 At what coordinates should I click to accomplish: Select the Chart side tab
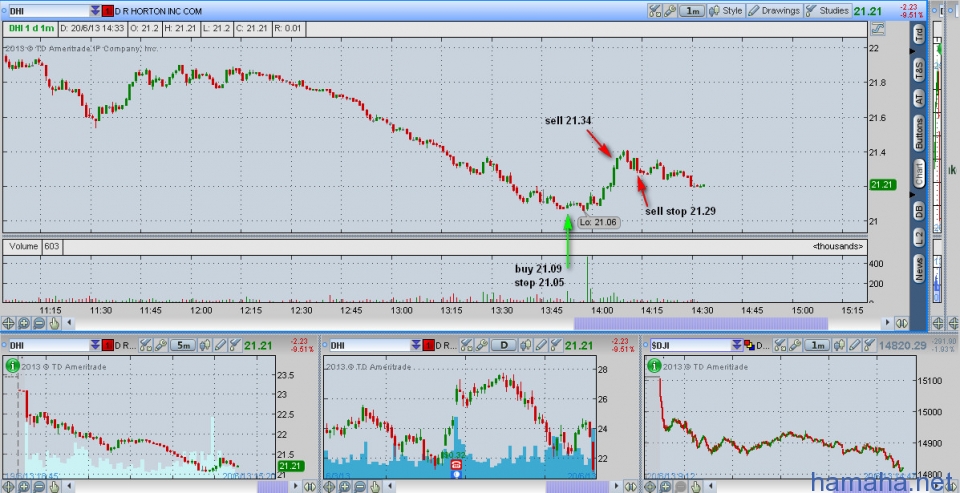(919, 173)
